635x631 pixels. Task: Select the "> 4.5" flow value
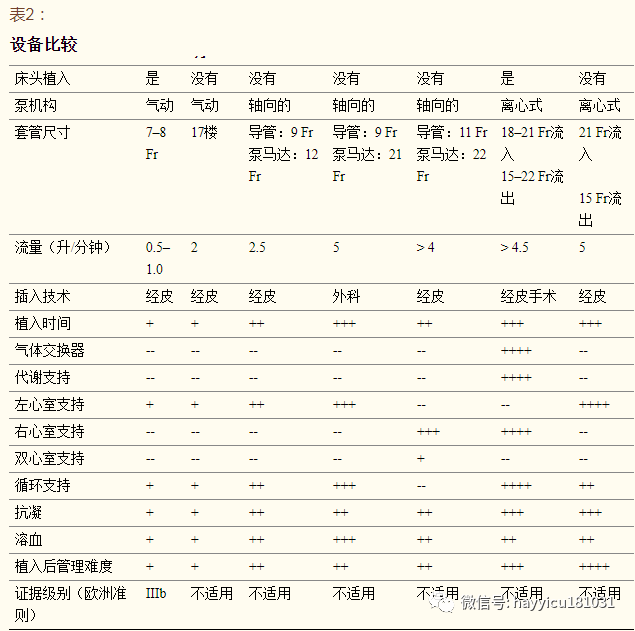click(x=514, y=247)
